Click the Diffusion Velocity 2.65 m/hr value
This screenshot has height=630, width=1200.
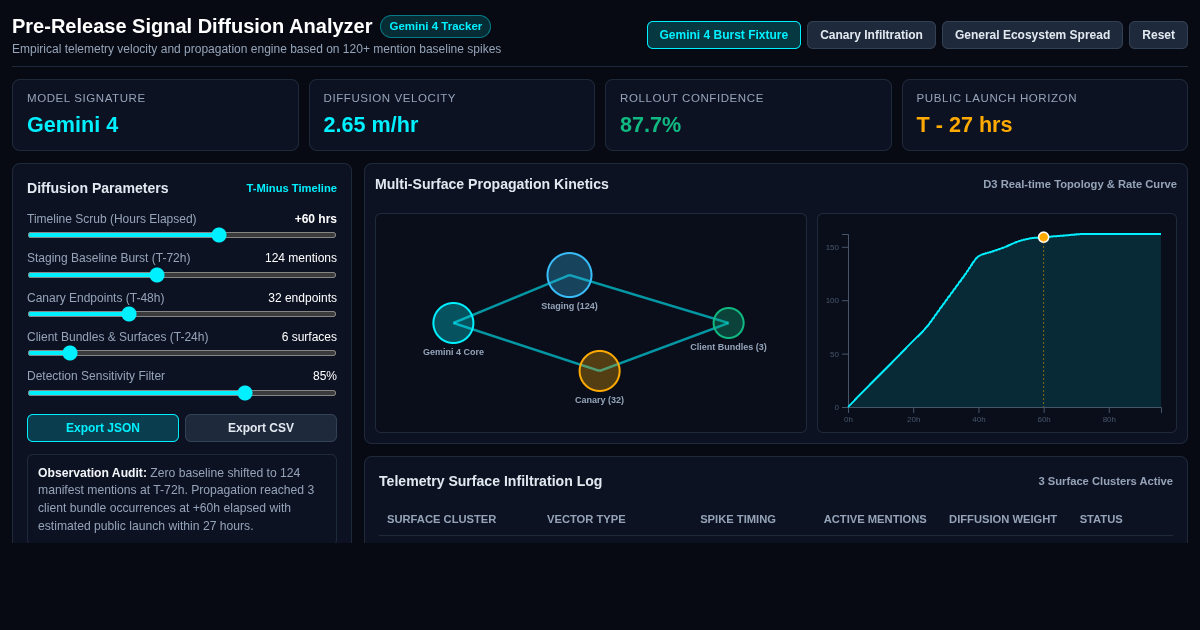(x=371, y=125)
